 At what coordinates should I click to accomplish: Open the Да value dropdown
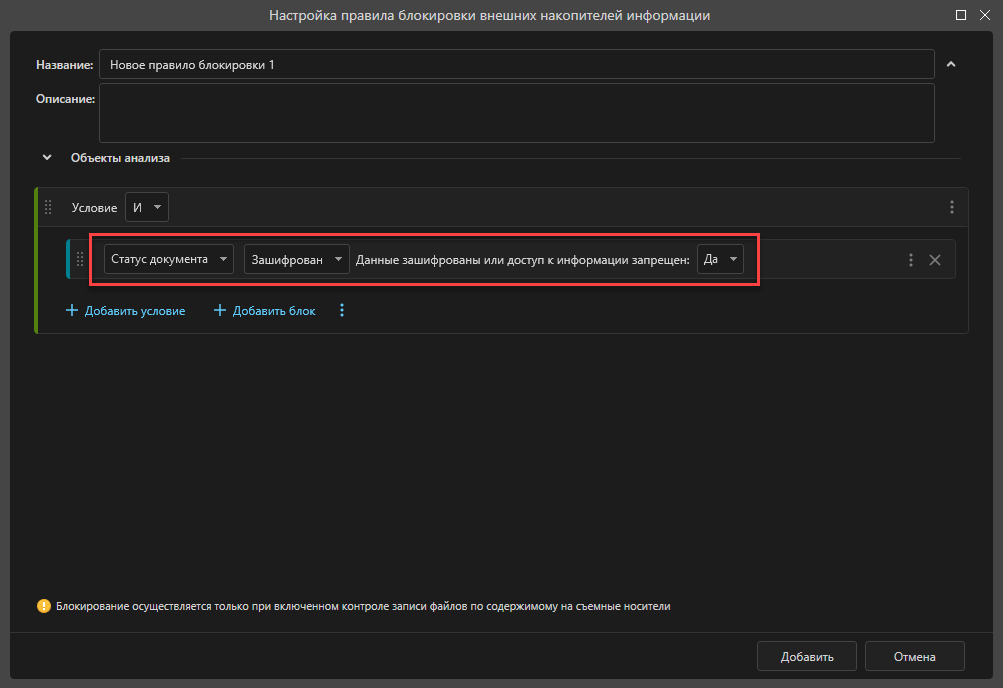(x=720, y=259)
